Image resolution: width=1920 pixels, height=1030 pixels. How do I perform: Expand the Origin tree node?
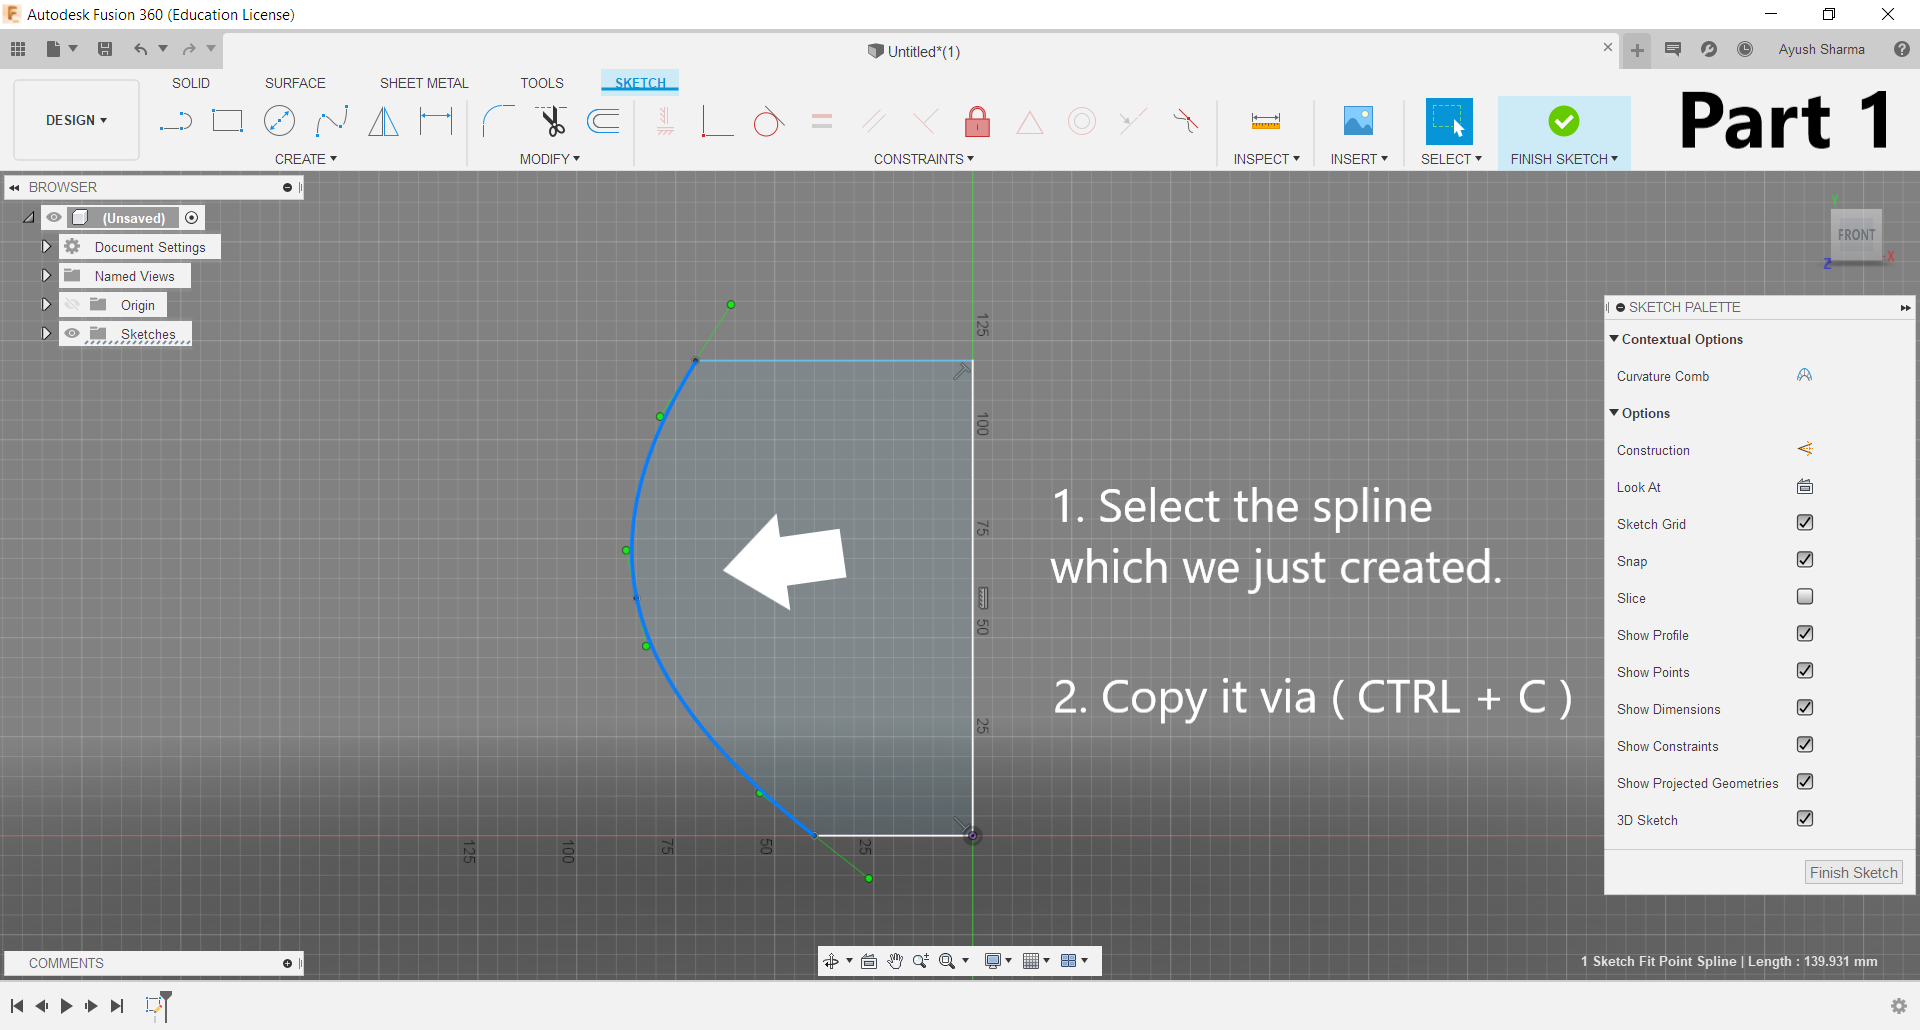pos(46,305)
